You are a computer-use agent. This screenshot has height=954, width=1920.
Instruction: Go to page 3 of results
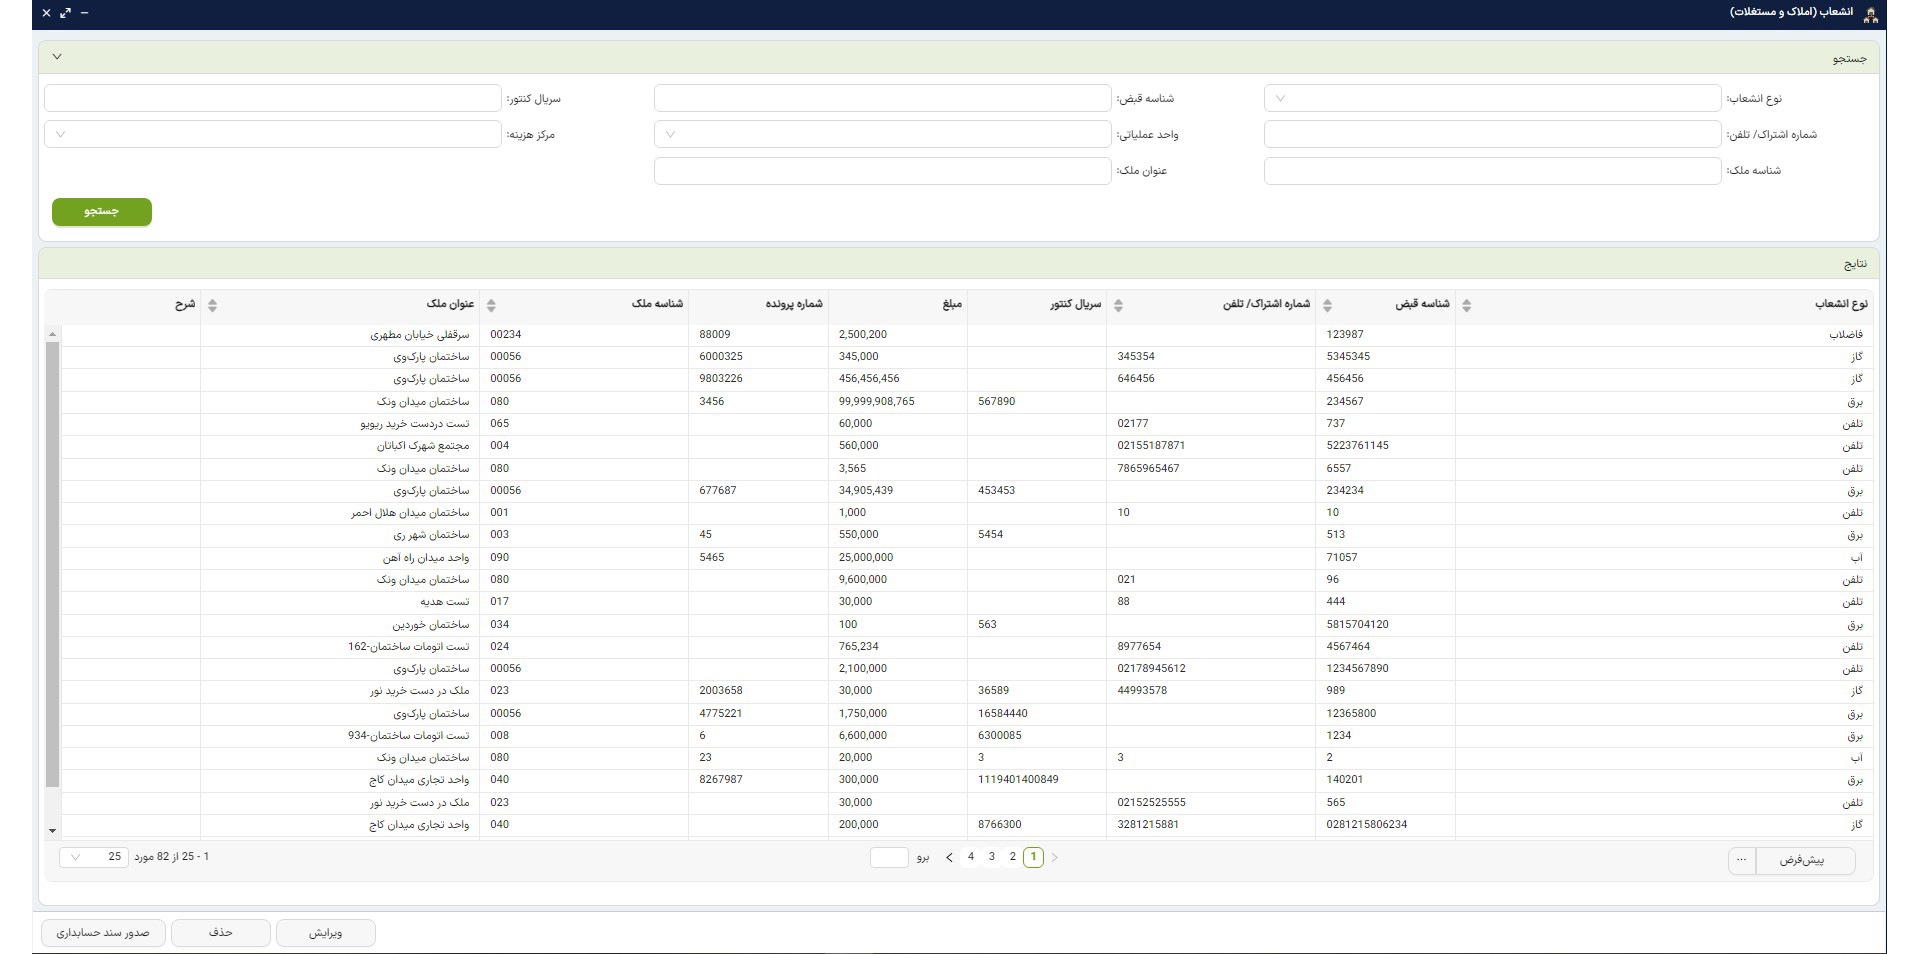pyautogui.click(x=991, y=857)
